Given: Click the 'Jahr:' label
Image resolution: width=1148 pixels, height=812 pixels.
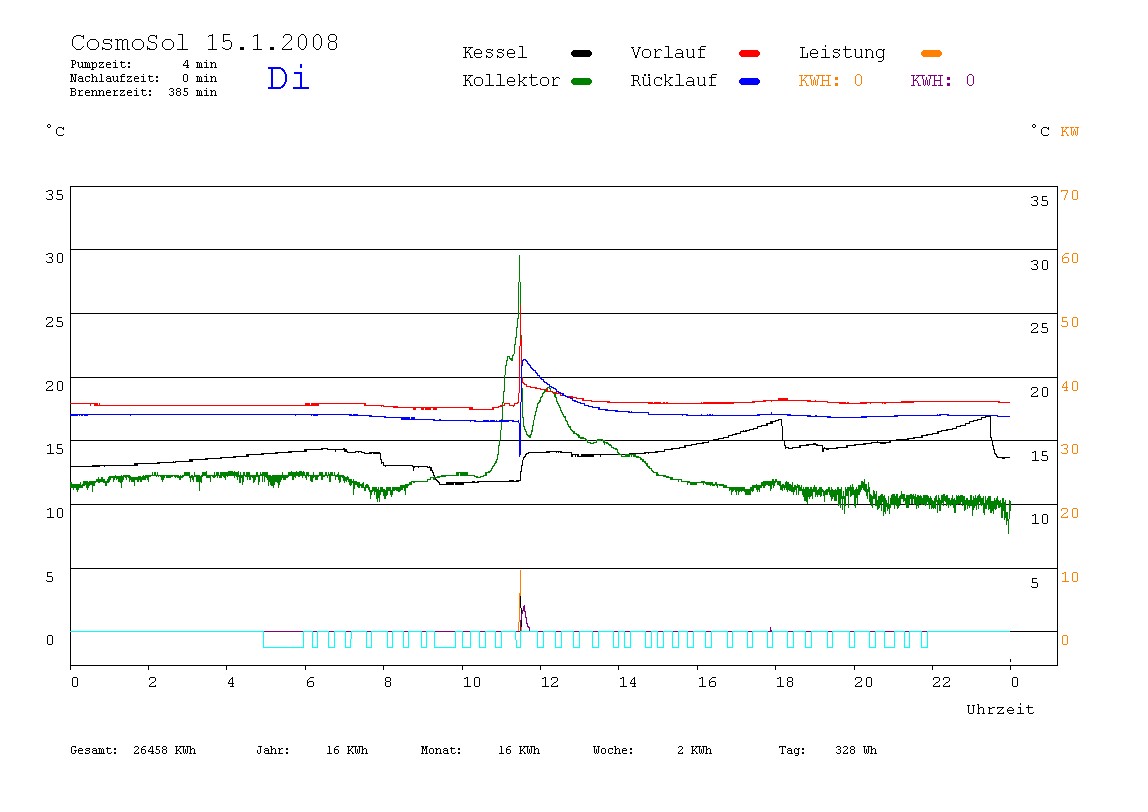Looking at the screenshot, I should coord(272,750).
